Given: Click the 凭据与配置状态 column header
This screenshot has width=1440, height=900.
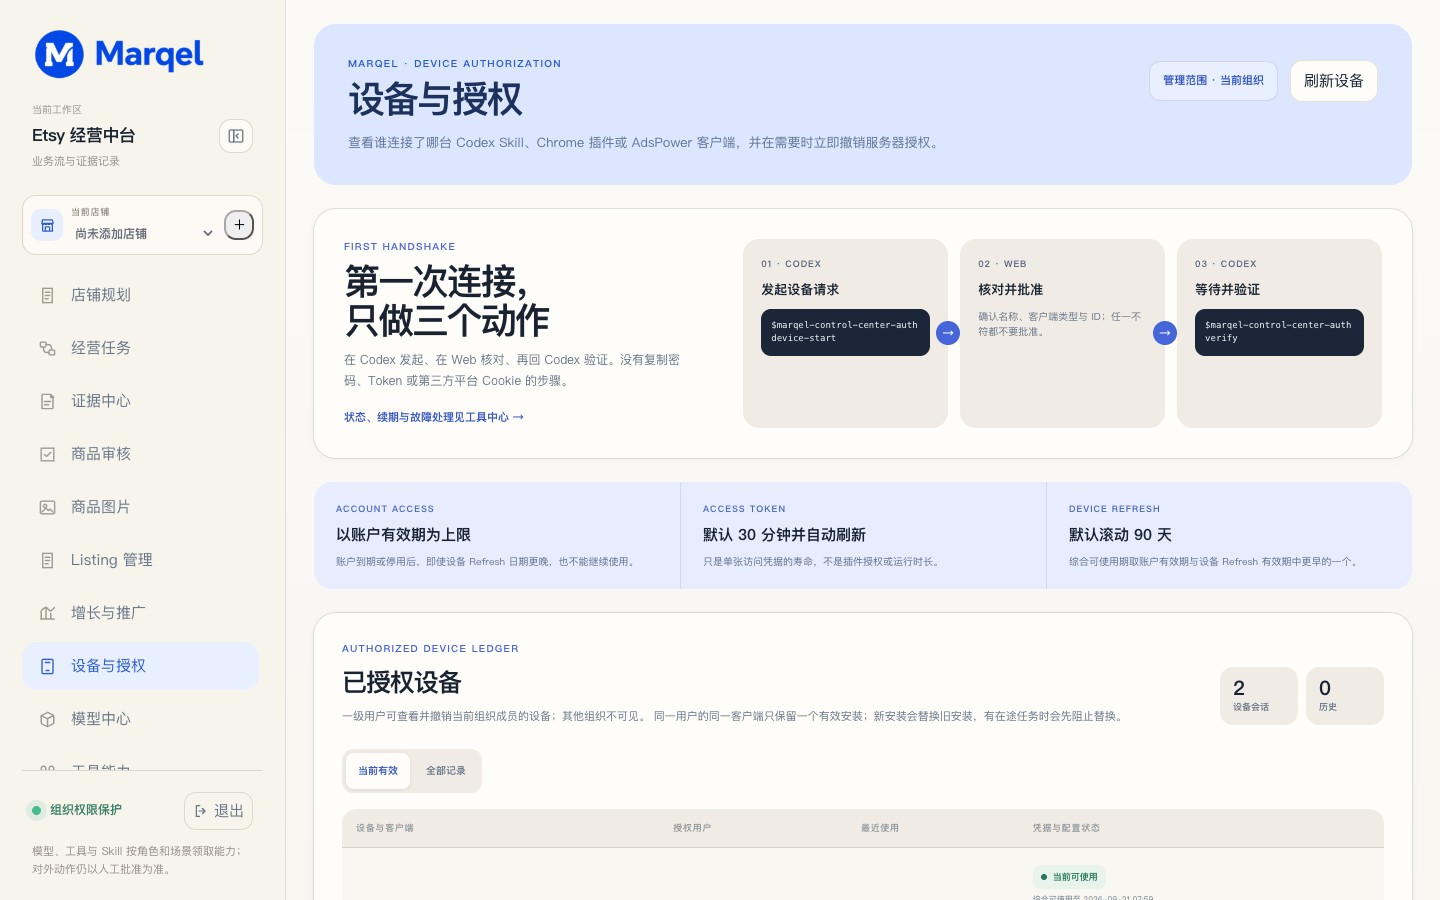Looking at the screenshot, I should pyautogui.click(x=1066, y=828).
